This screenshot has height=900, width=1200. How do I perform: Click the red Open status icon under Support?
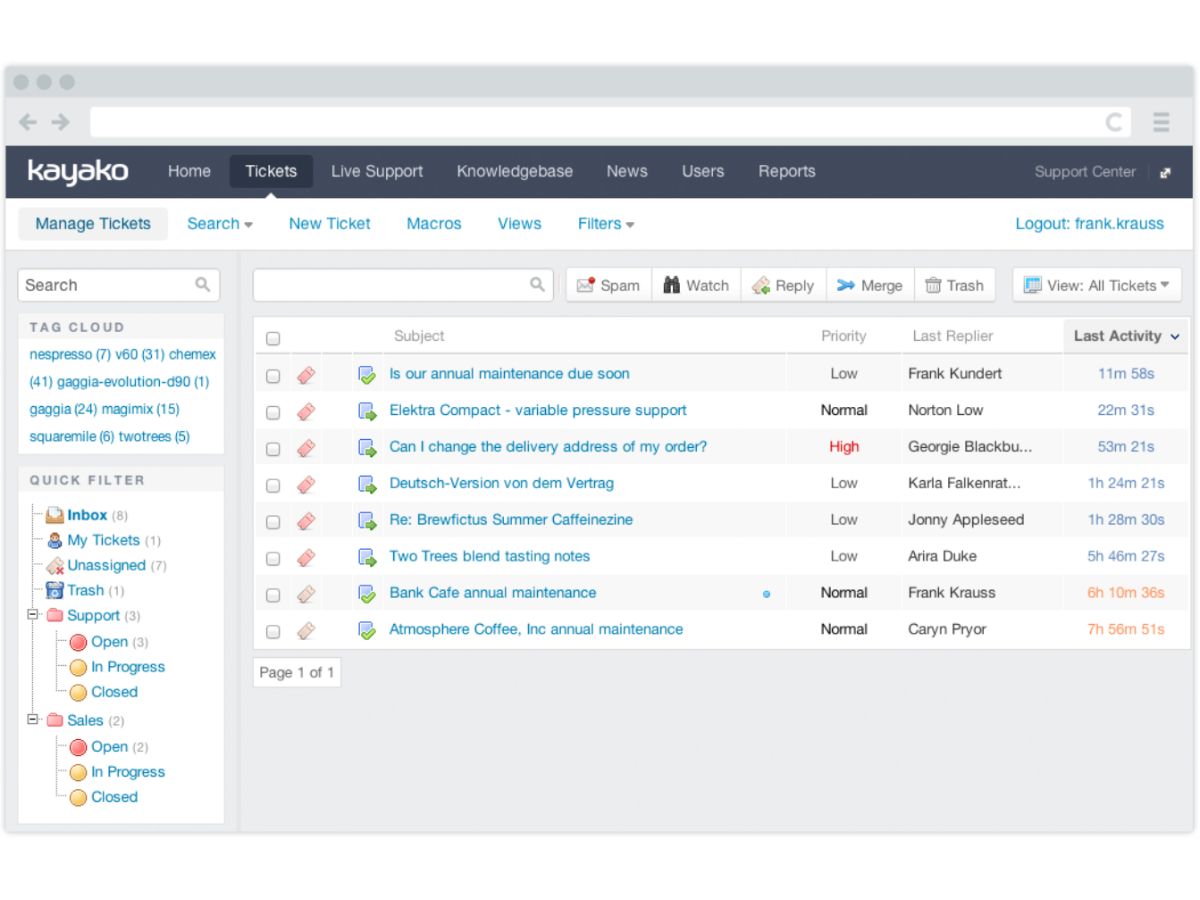78,642
